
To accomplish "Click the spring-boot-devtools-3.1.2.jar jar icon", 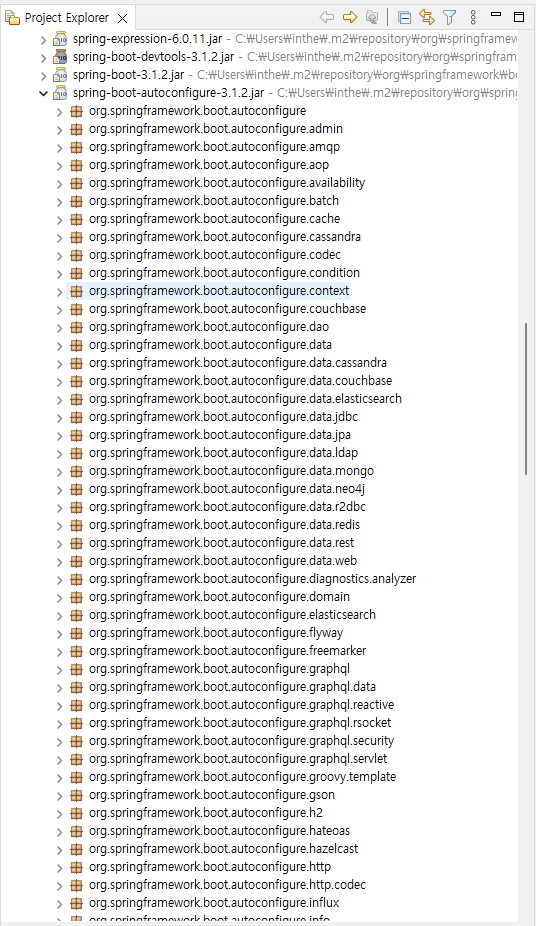I will (x=60, y=57).
